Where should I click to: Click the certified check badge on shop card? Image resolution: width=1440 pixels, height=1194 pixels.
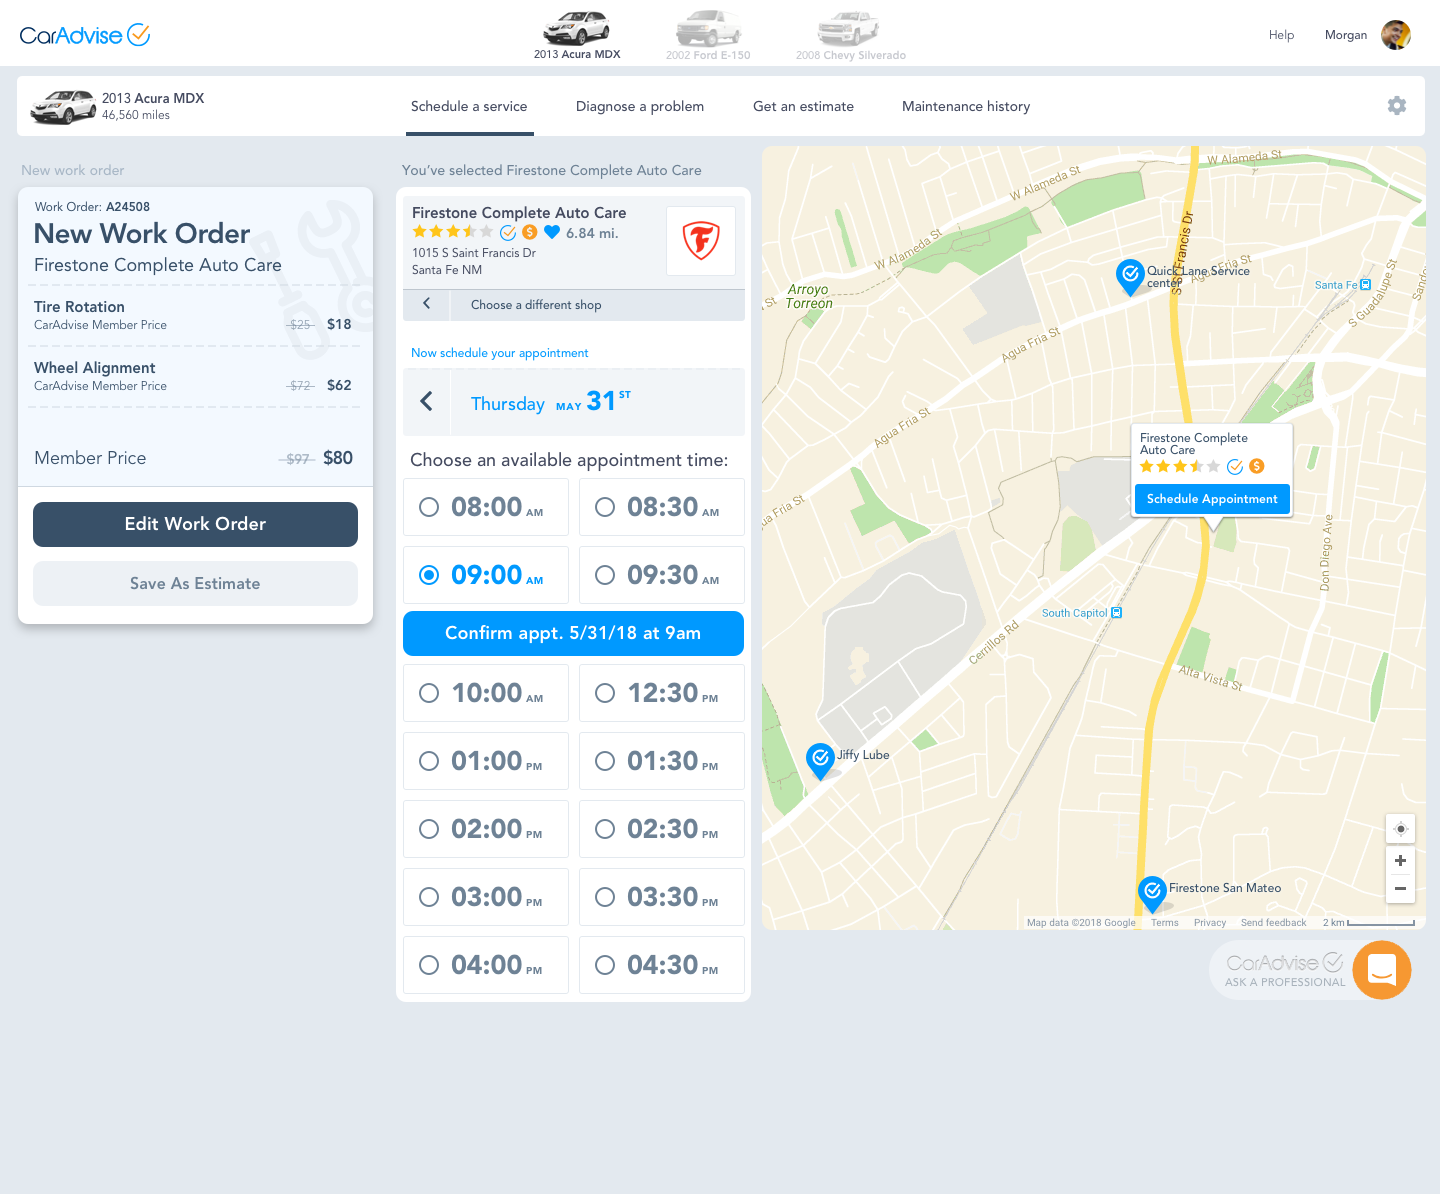pos(508,232)
